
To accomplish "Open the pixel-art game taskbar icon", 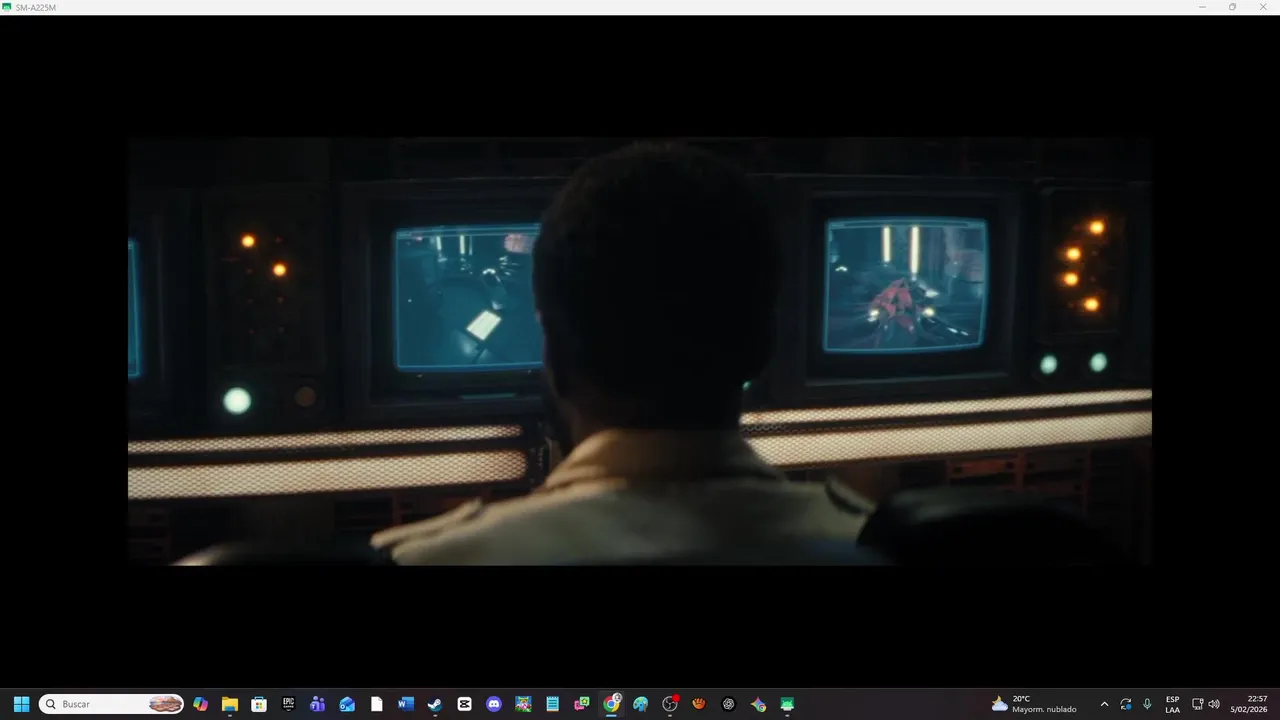I will [523, 704].
